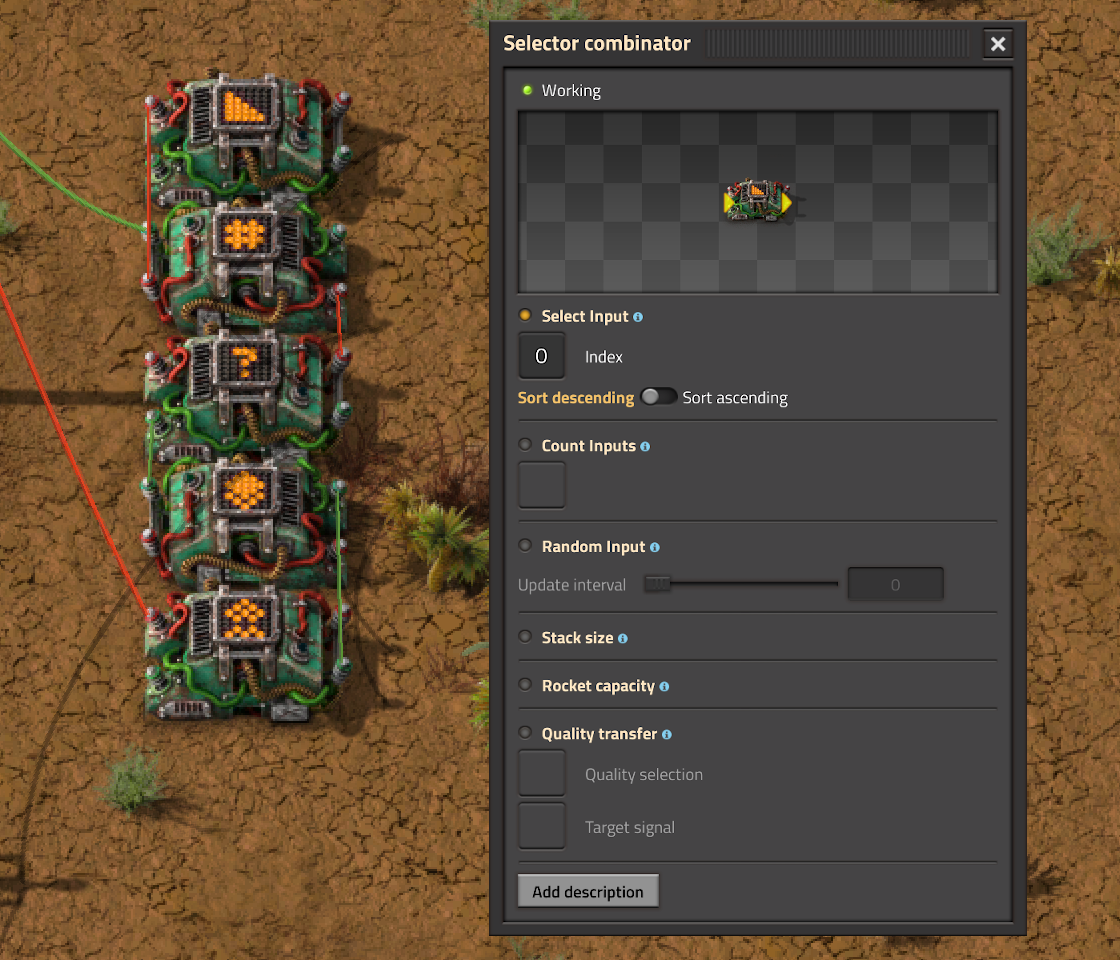Click the Count Inputs info icon
The image size is (1120, 960).
pos(645,446)
